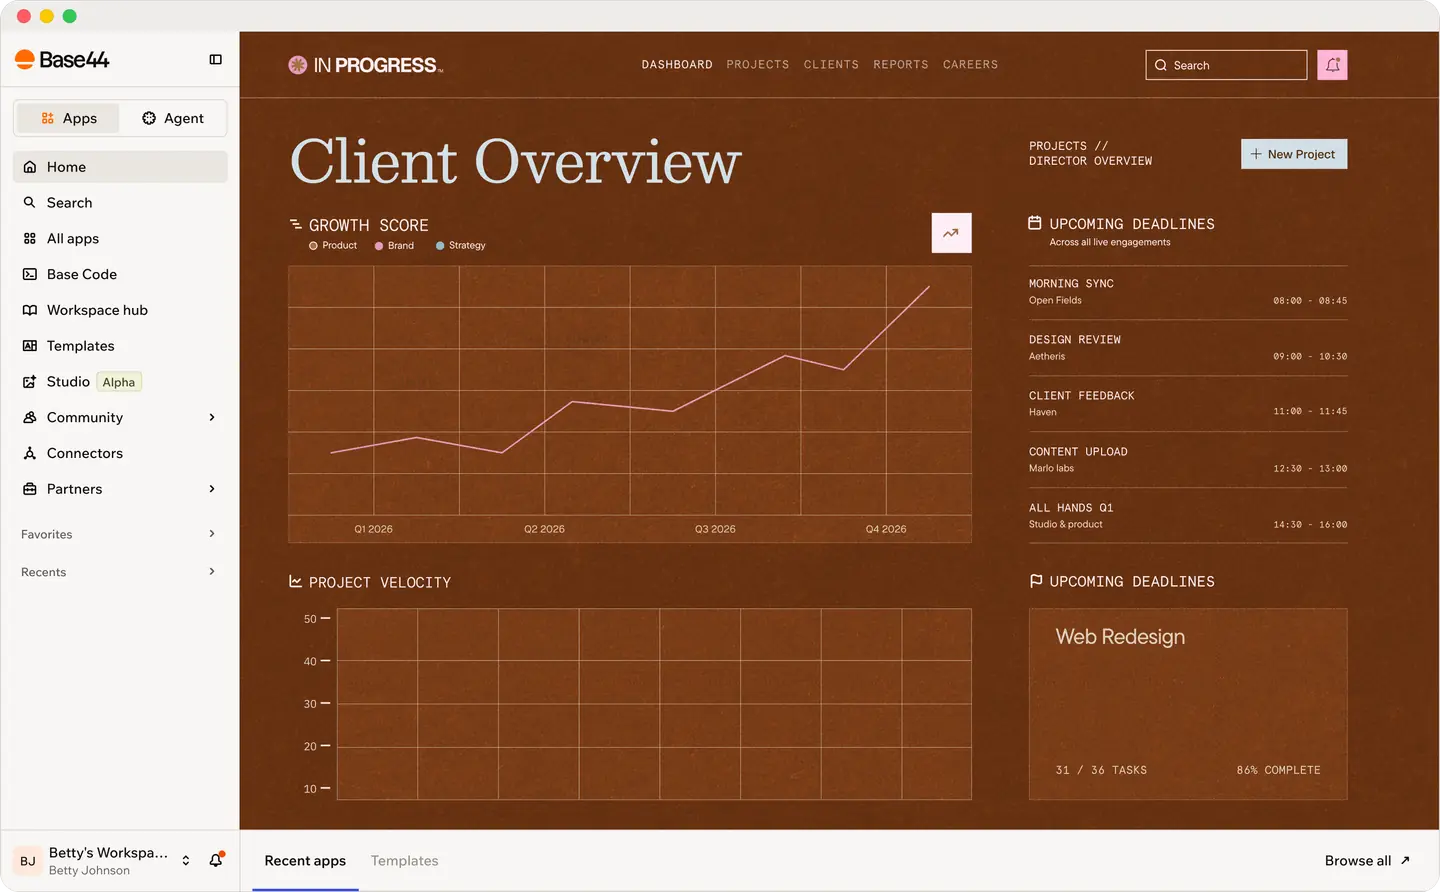The width and height of the screenshot is (1440, 892).
Task: Select the Recent apps tab
Action: click(305, 861)
